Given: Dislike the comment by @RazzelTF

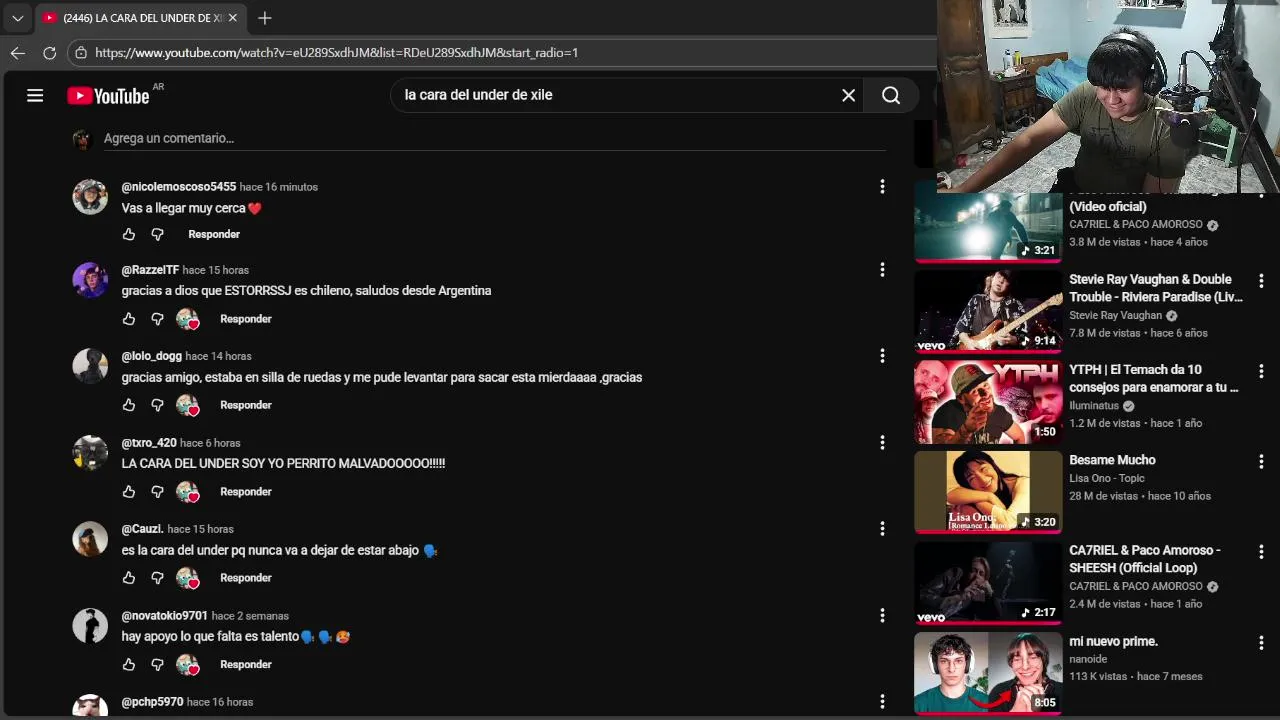Looking at the screenshot, I should pos(157,319).
